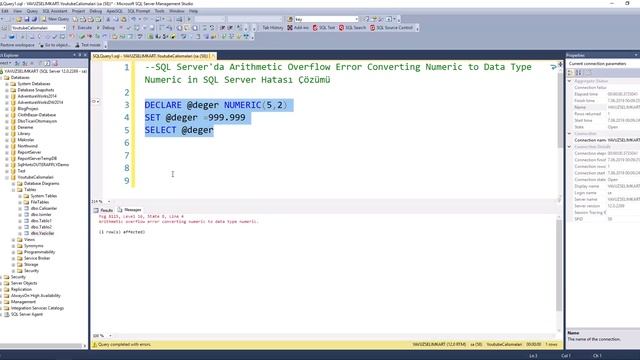
Task: Select the dbo.Calisanlar table
Action: tap(44, 208)
